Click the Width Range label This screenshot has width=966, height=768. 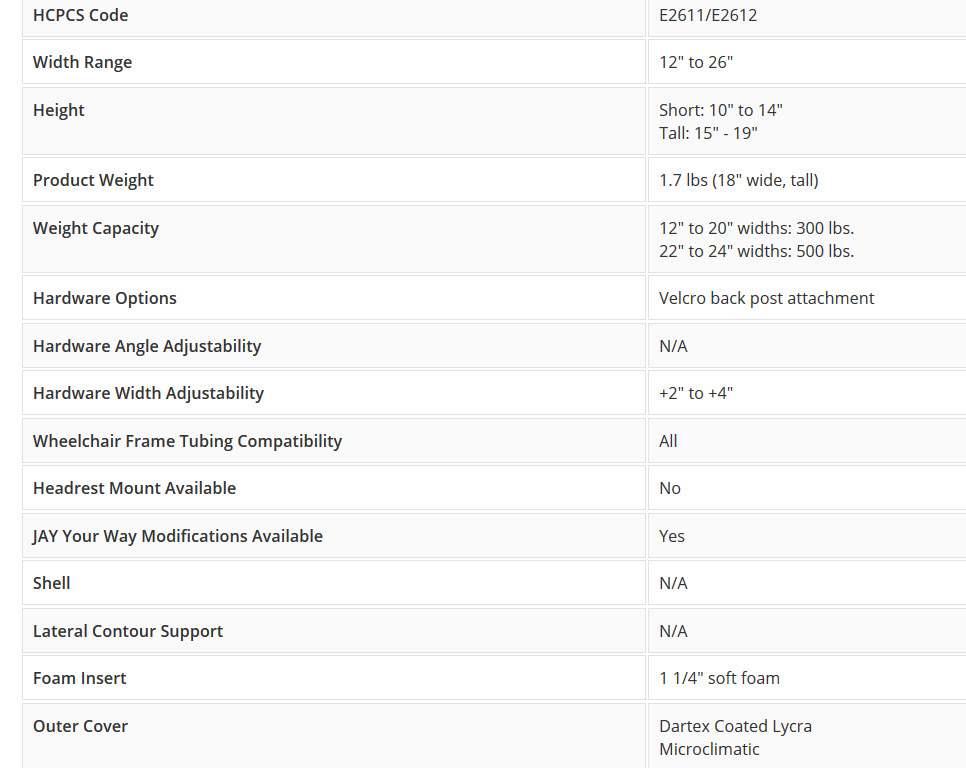tap(82, 62)
